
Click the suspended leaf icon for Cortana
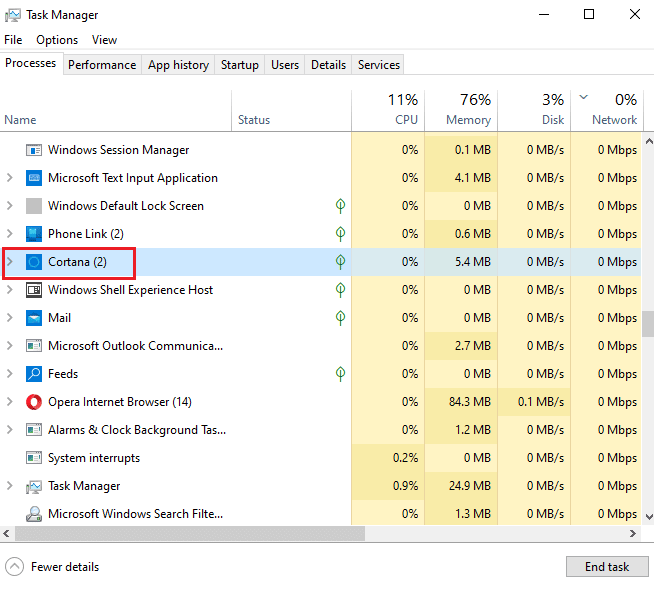point(340,262)
